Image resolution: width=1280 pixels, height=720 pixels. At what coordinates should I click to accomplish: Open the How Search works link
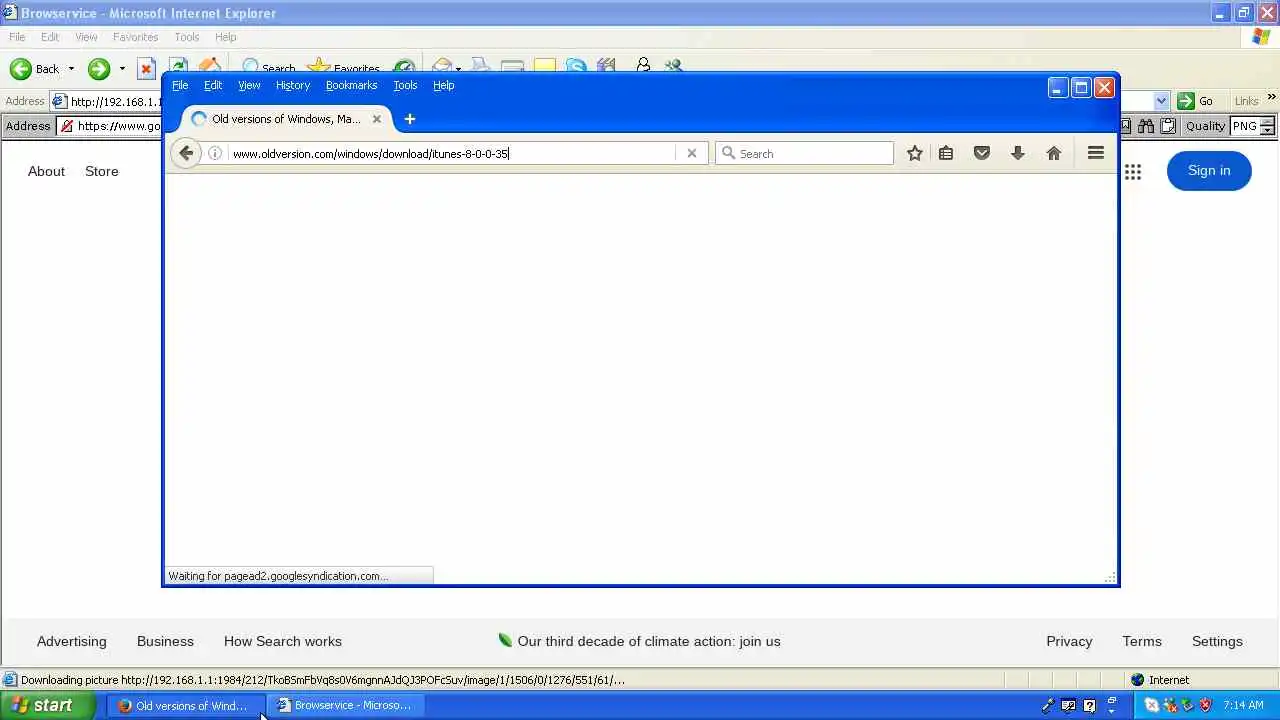pos(283,641)
